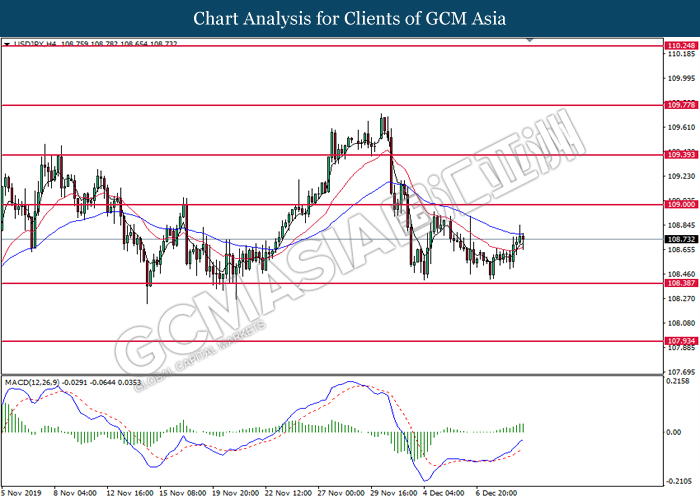Click the MACD scale value 0.00
The image size is (700, 500).
tap(674, 432)
